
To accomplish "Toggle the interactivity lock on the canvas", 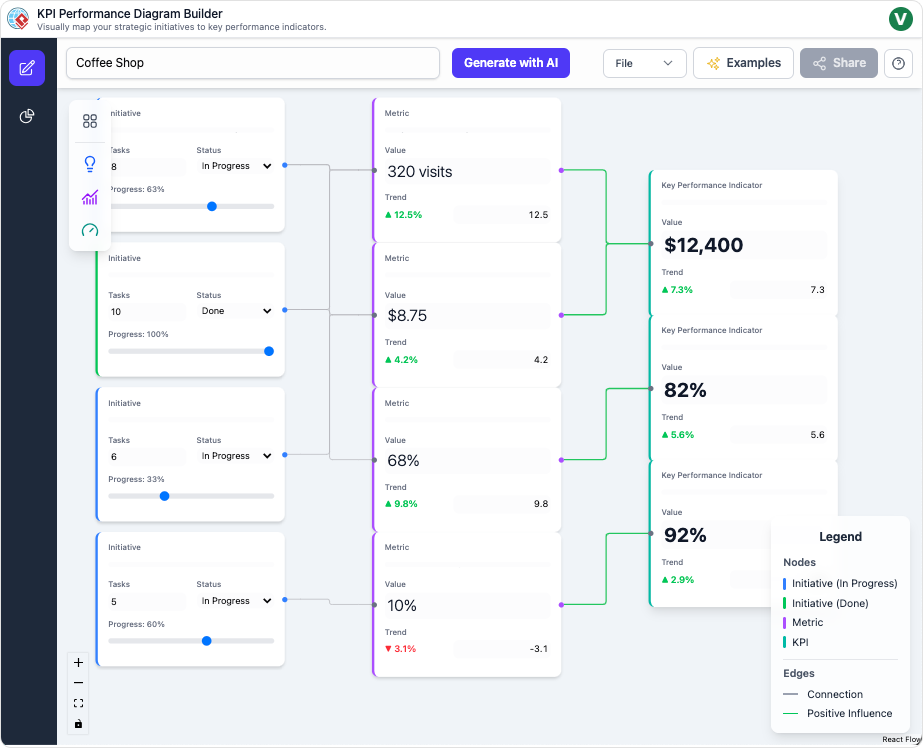I will pyautogui.click(x=78, y=722).
